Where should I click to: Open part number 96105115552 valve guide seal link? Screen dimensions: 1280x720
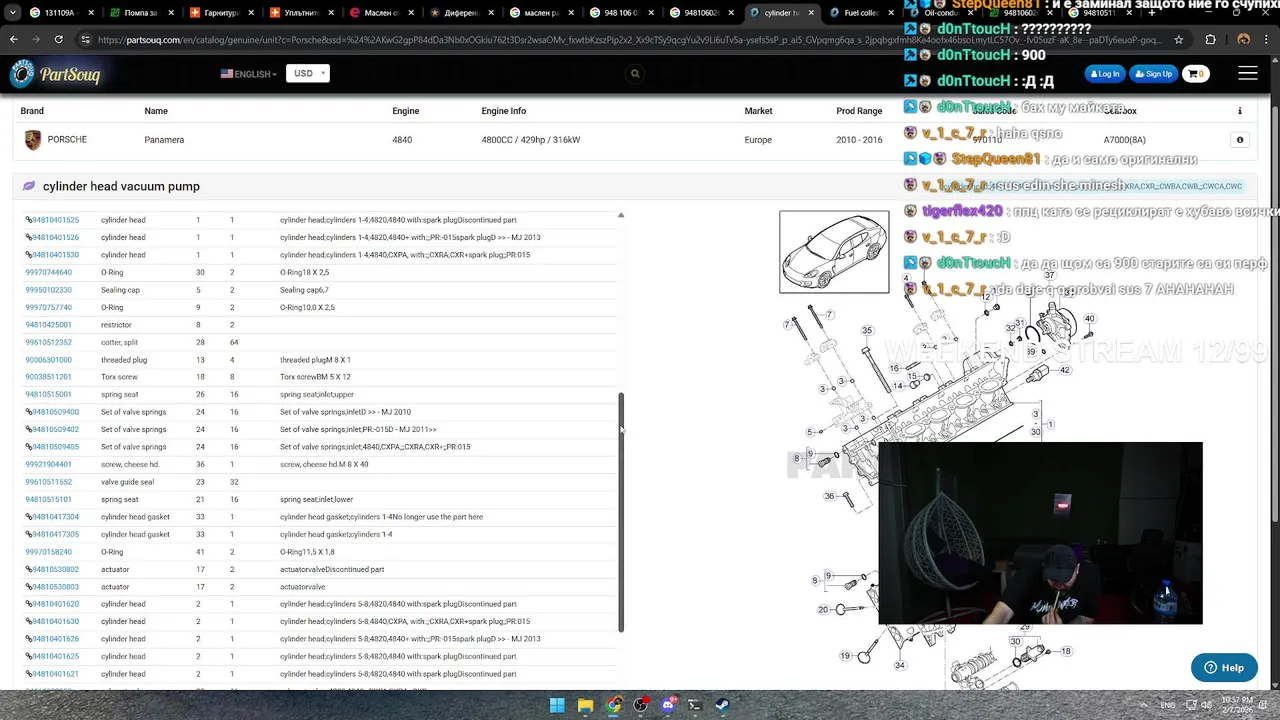pyautogui.click(x=48, y=482)
